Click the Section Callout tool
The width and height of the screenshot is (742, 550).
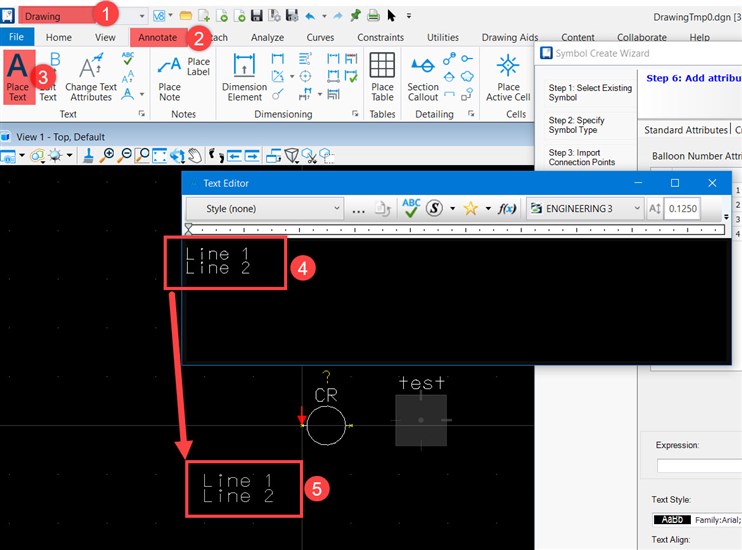coord(423,77)
